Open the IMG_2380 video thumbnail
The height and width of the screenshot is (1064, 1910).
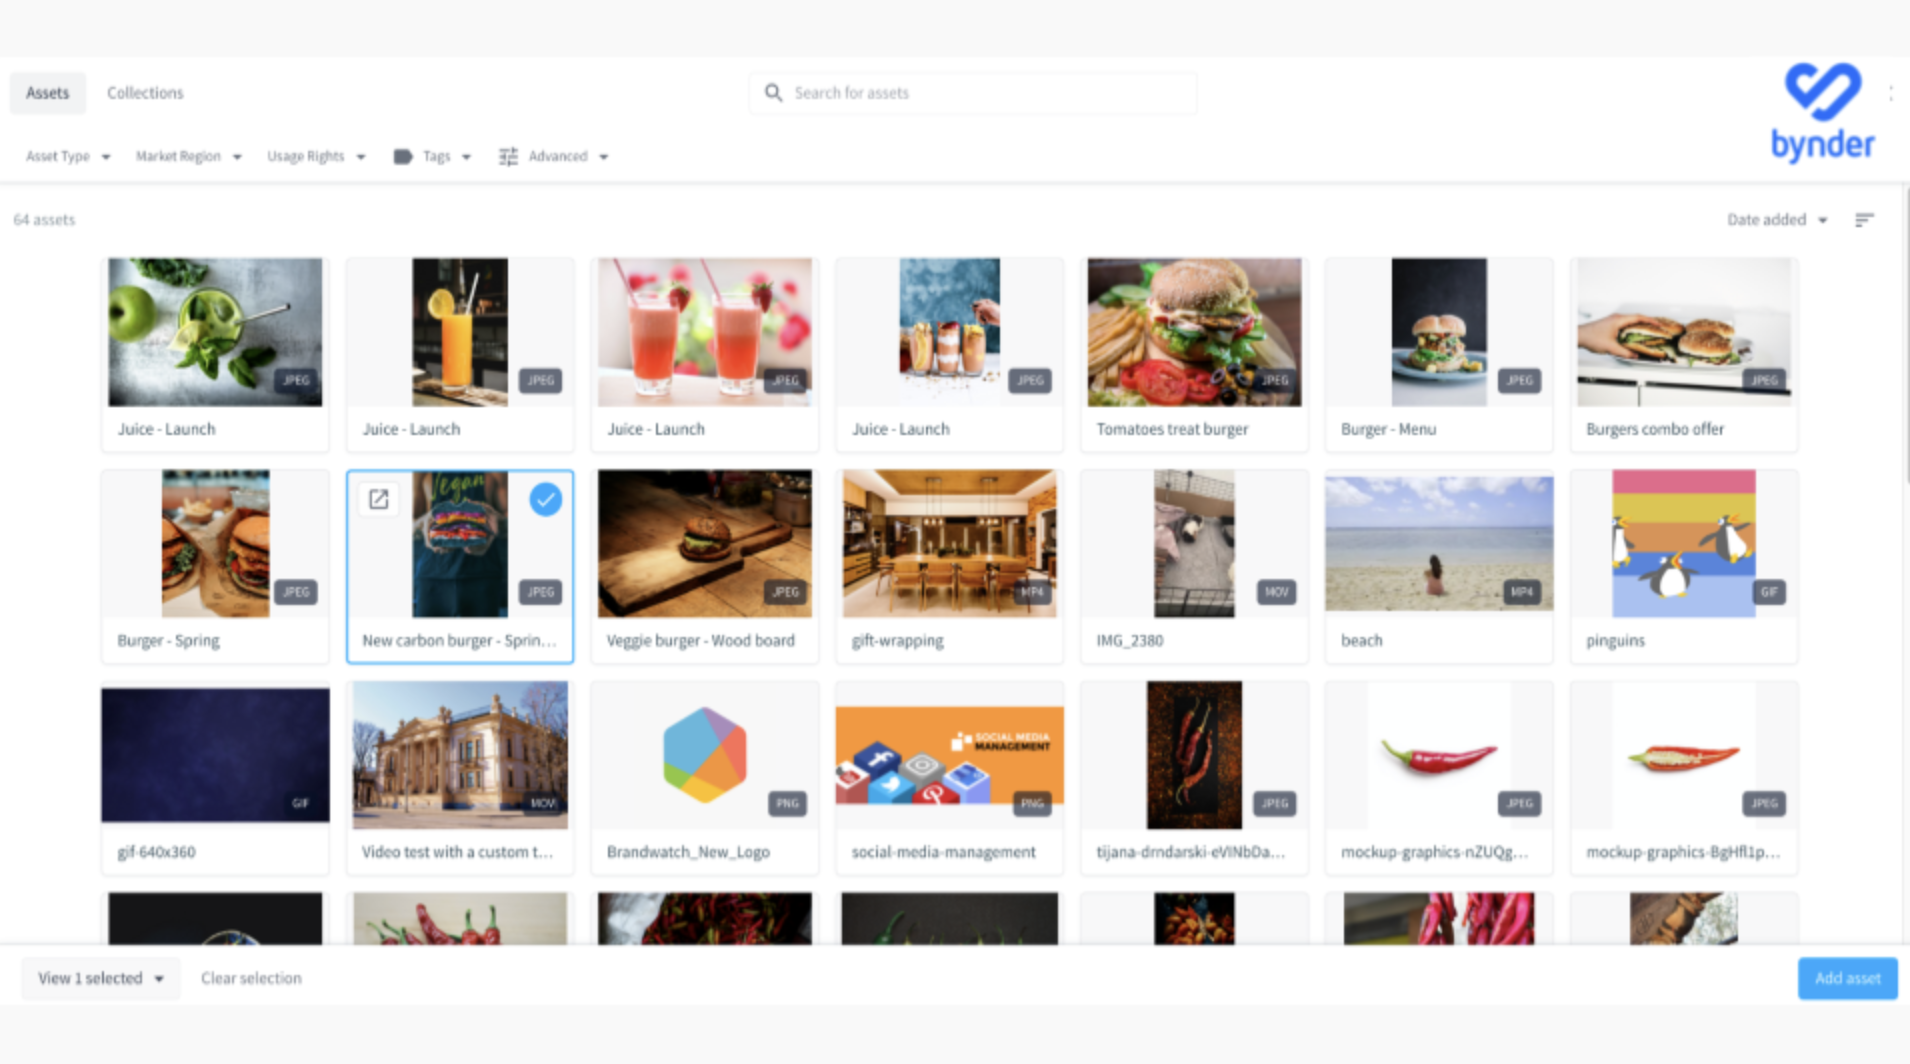[x=1194, y=544]
